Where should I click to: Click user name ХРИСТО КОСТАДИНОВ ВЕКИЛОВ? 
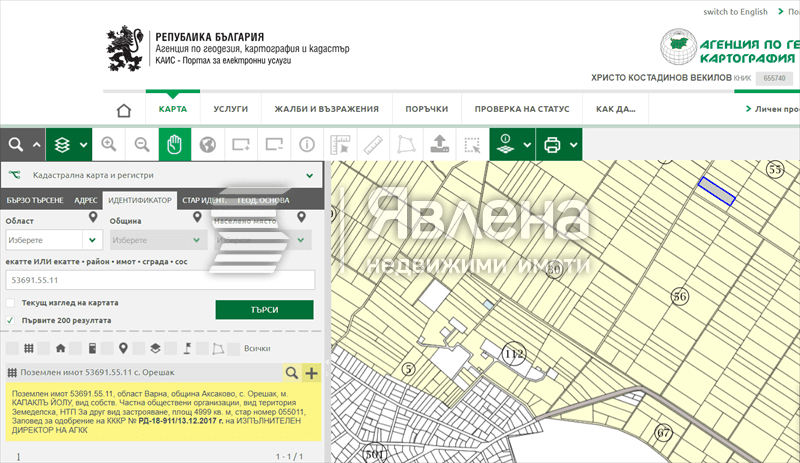click(661, 78)
